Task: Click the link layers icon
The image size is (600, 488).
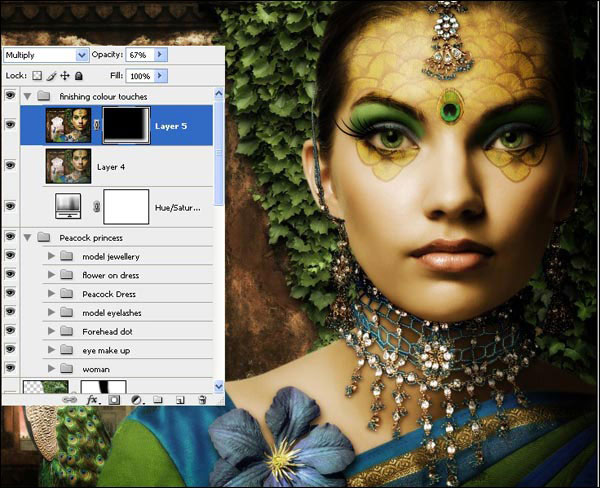Action: point(71,399)
